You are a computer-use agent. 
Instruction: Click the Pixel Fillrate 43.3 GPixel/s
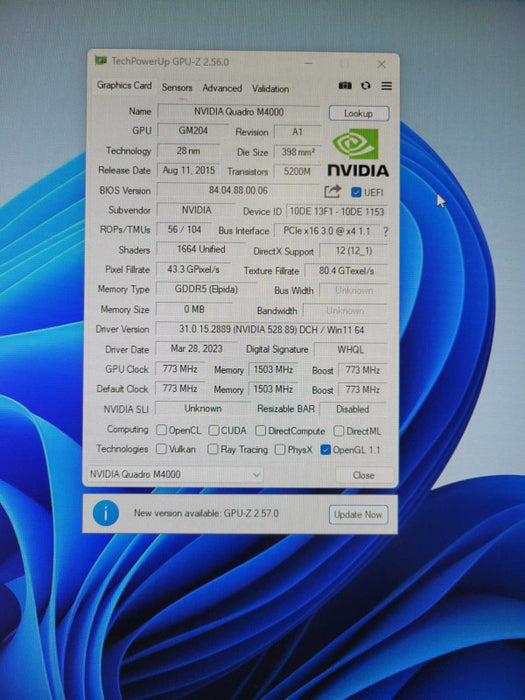pos(193,269)
